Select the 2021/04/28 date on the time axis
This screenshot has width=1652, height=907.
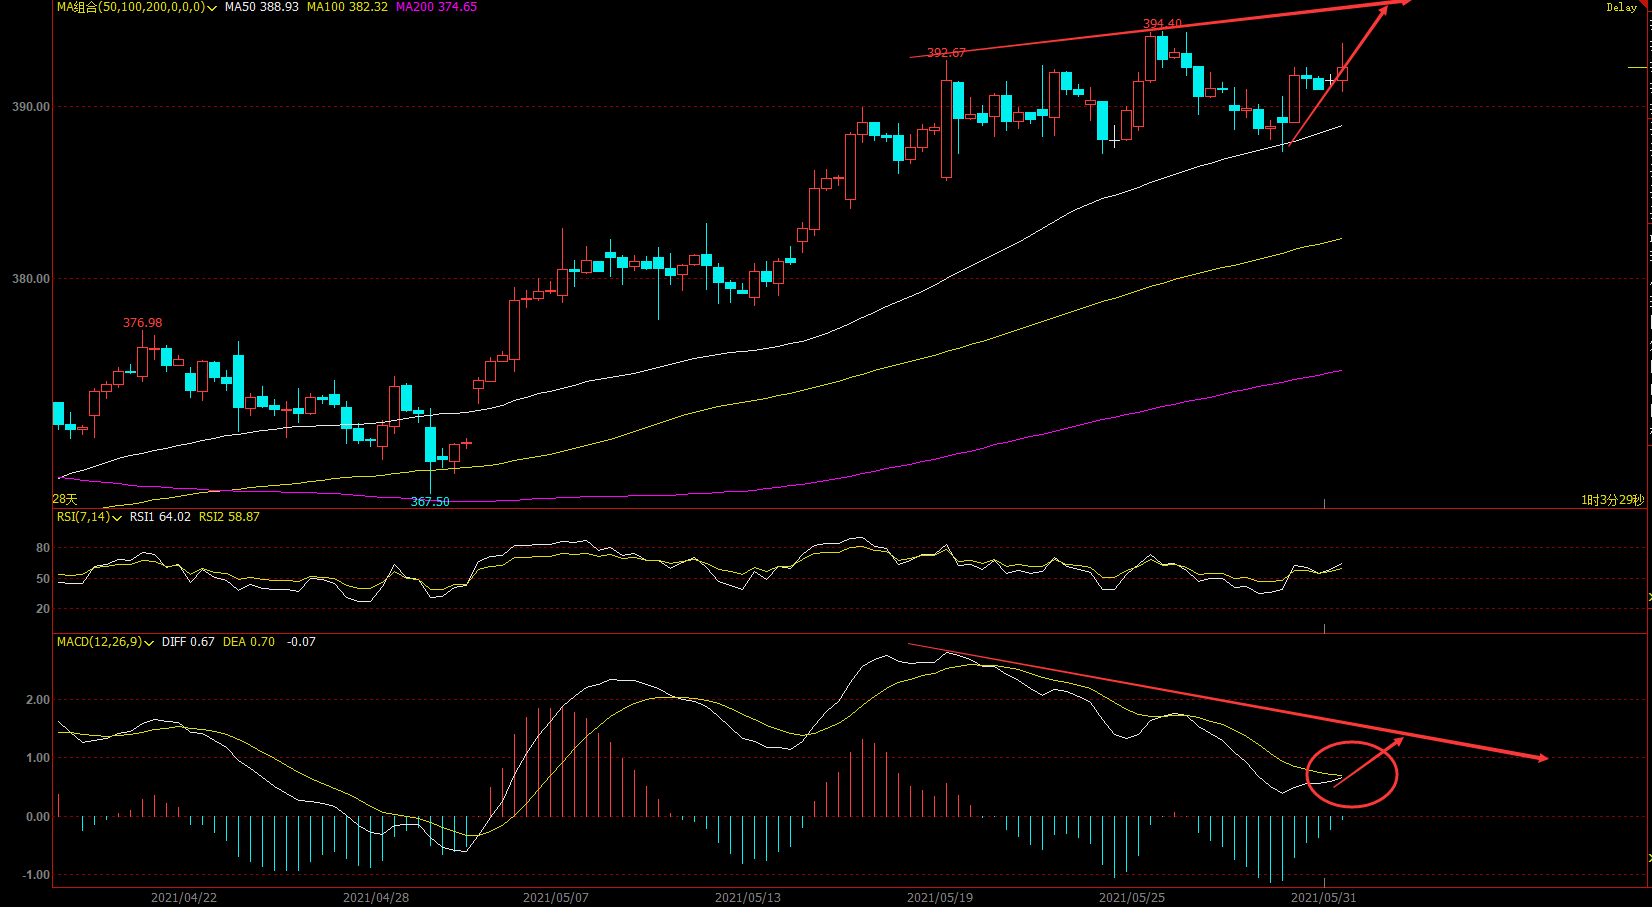tap(376, 898)
